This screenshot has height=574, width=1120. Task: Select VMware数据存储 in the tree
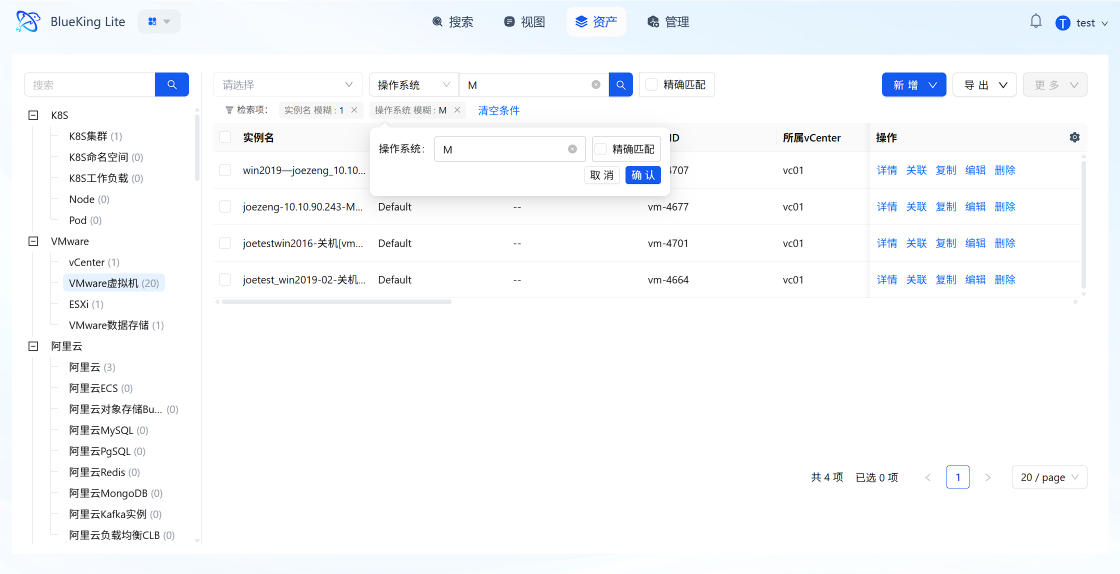pos(116,326)
